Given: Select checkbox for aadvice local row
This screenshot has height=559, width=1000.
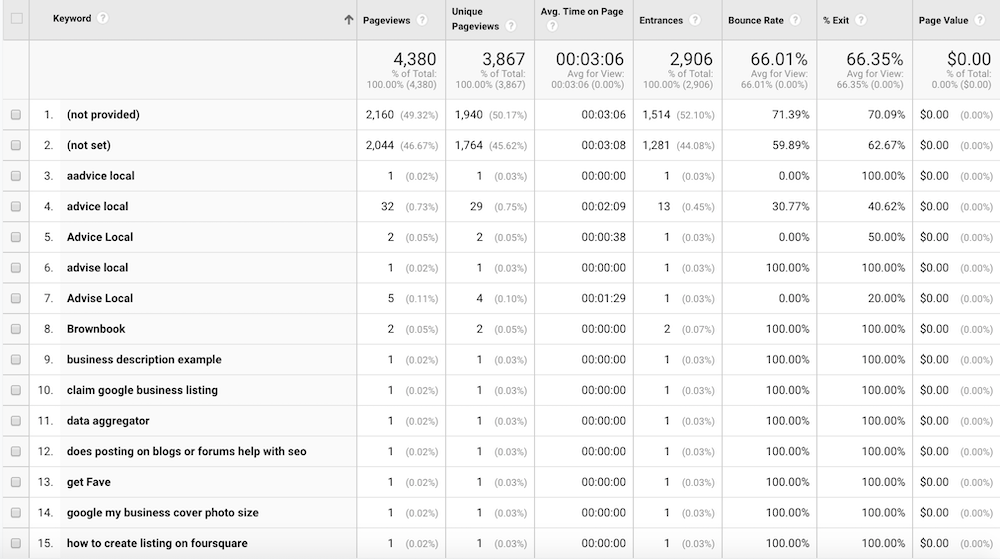Looking at the screenshot, I should (16, 176).
